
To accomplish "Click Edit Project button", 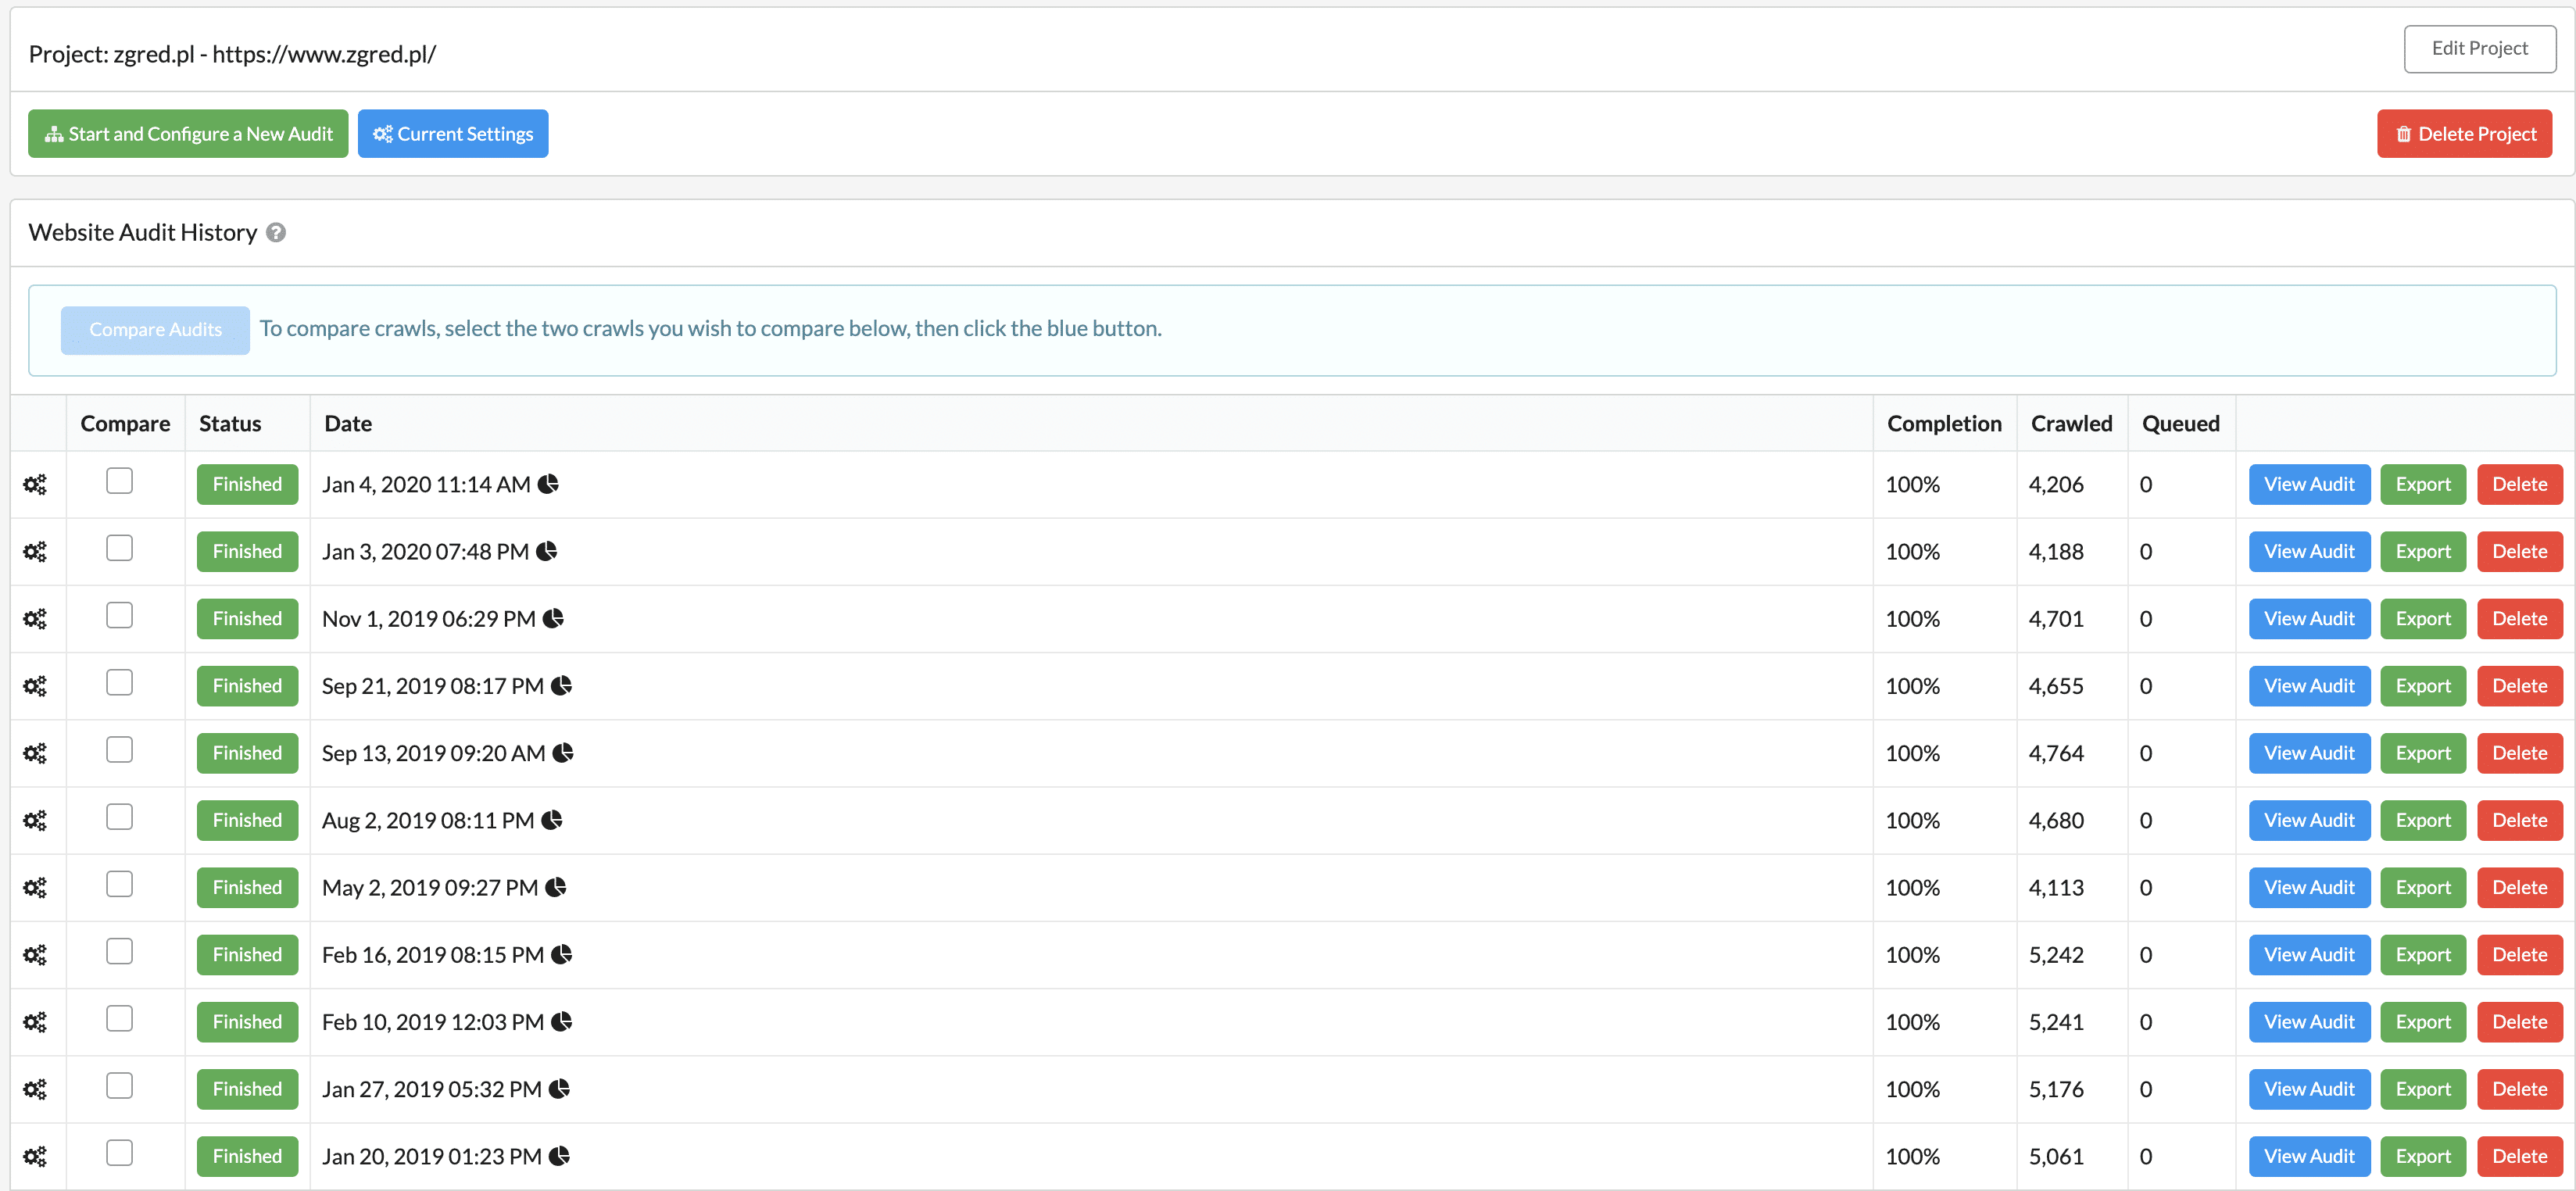I will tap(2479, 49).
